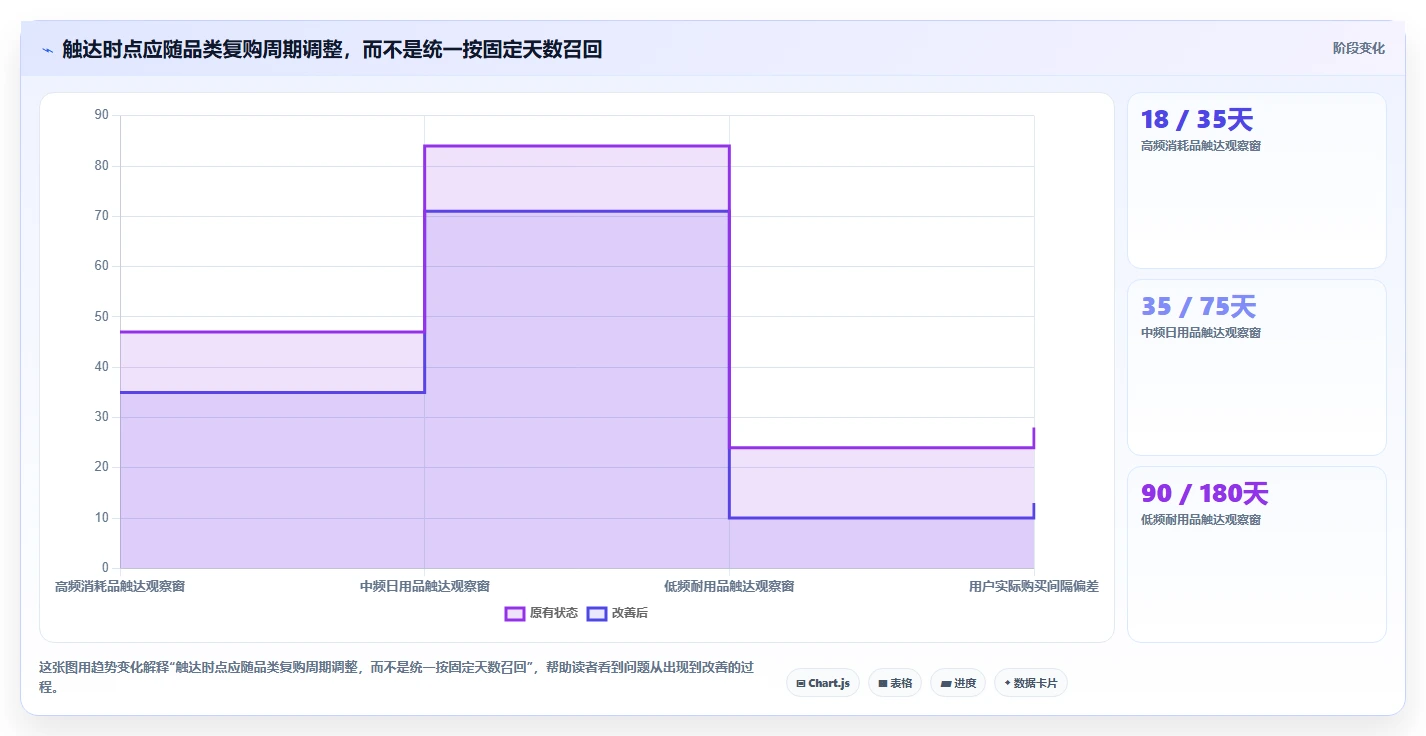Click the 表格 tag
This screenshot has height=736, width=1426.
pos(895,683)
